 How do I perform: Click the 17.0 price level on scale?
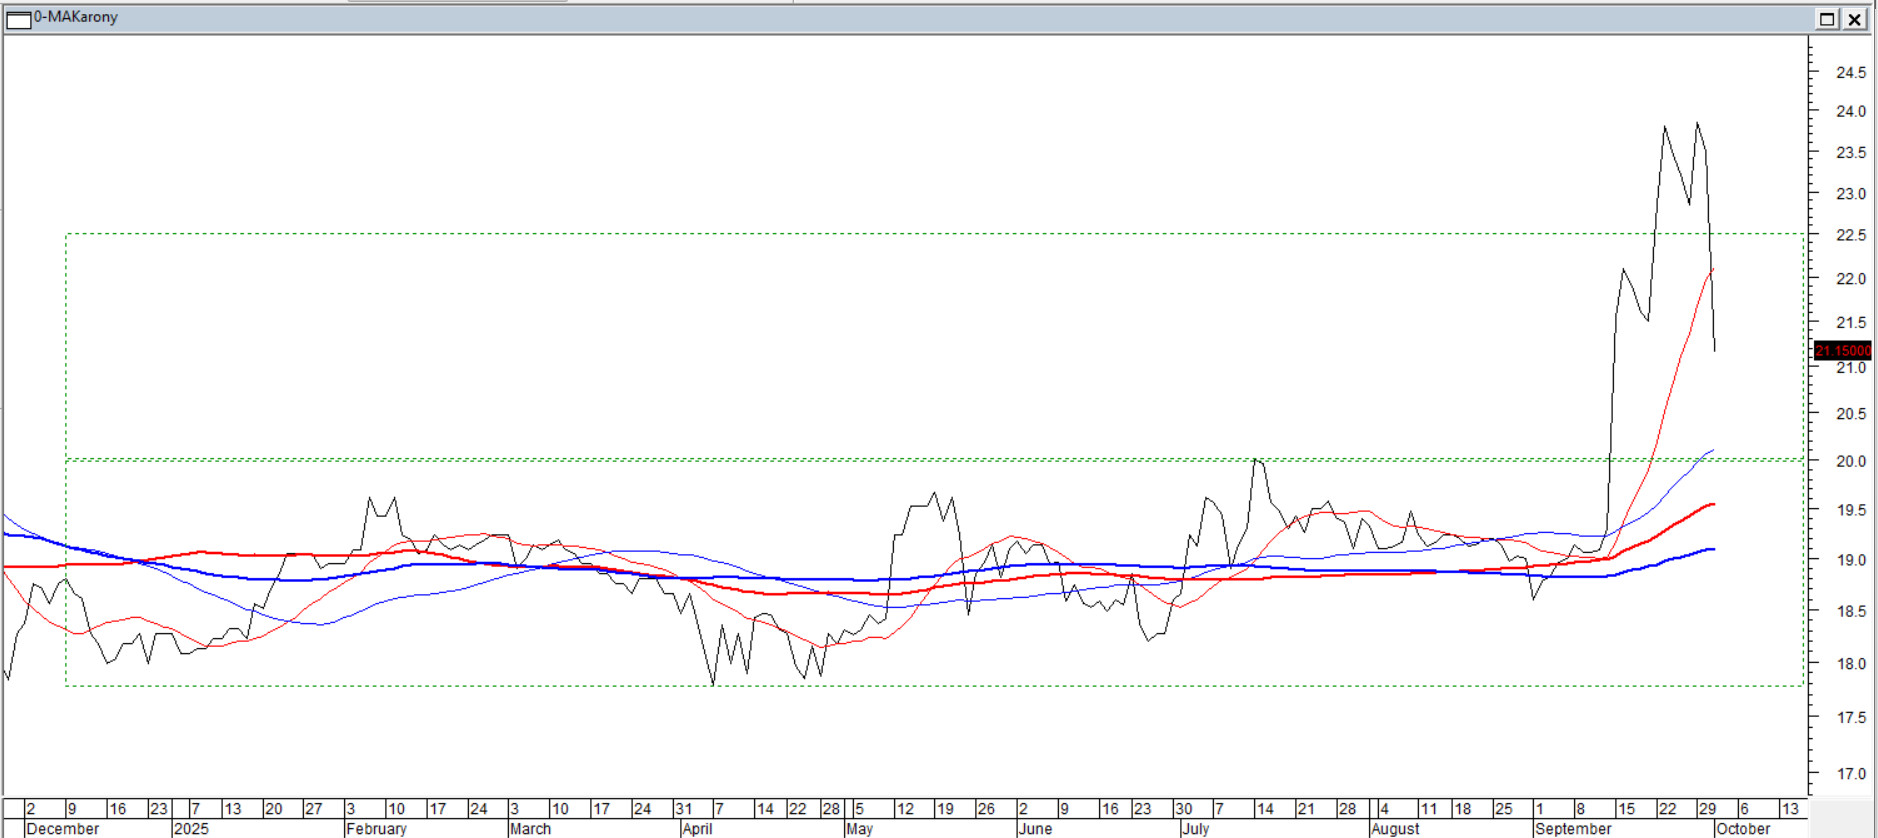point(1850,774)
